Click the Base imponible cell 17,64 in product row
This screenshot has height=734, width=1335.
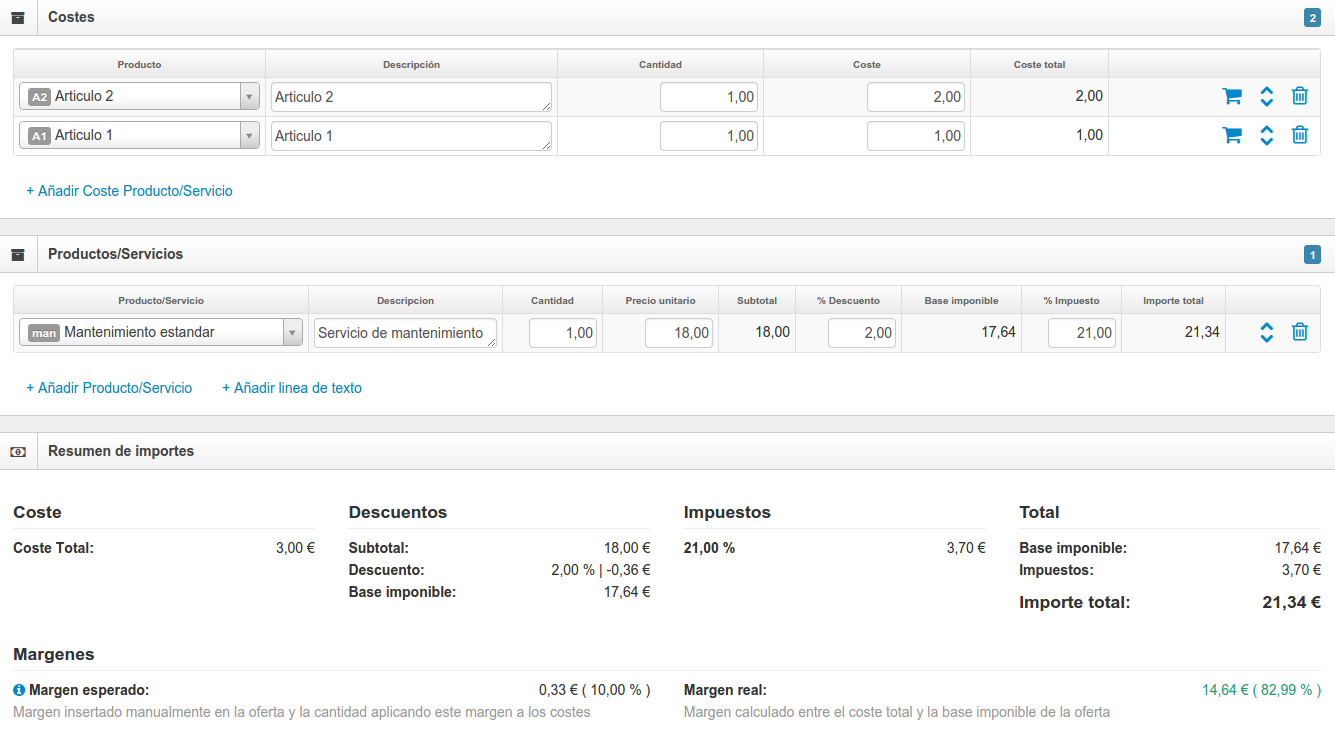pyautogui.click(x=998, y=332)
